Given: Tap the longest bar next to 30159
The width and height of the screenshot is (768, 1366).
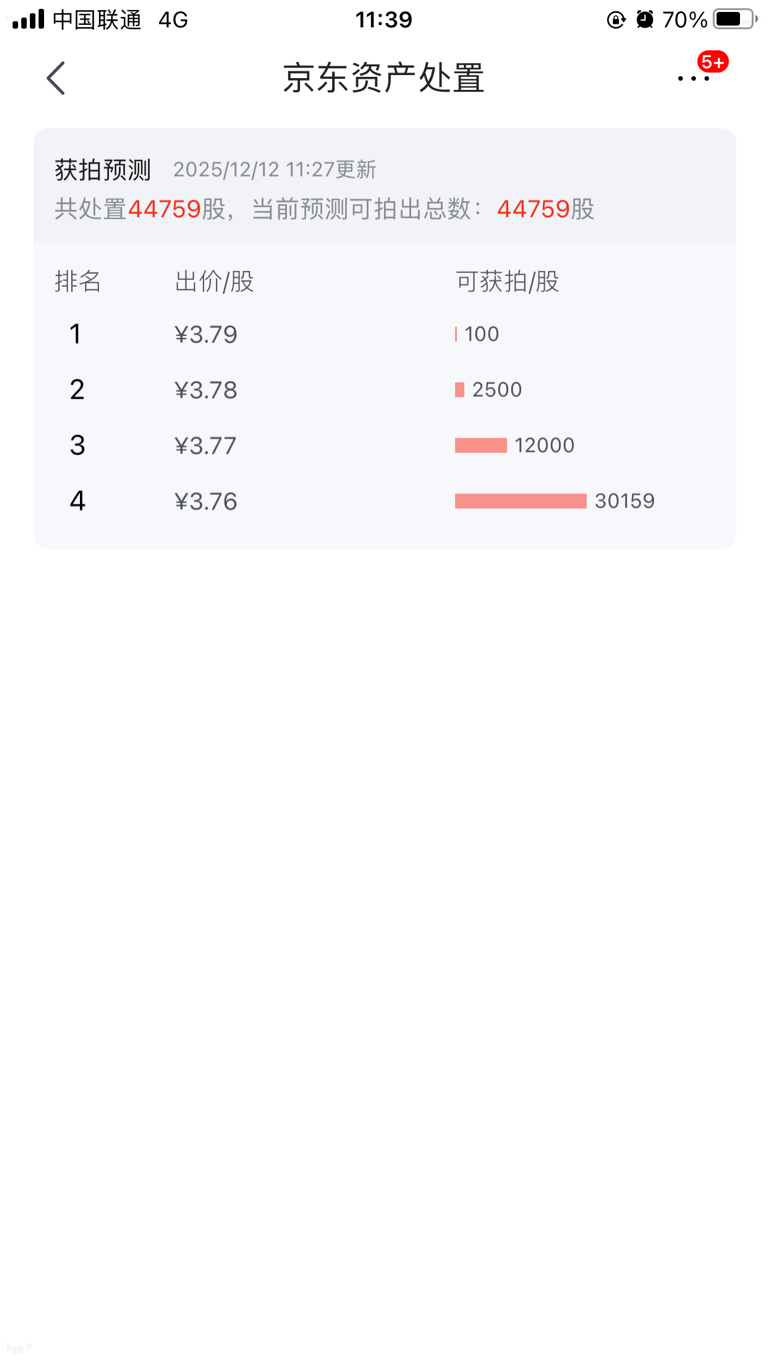Looking at the screenshot, I should pyautogui.click(x=520, y=501).
